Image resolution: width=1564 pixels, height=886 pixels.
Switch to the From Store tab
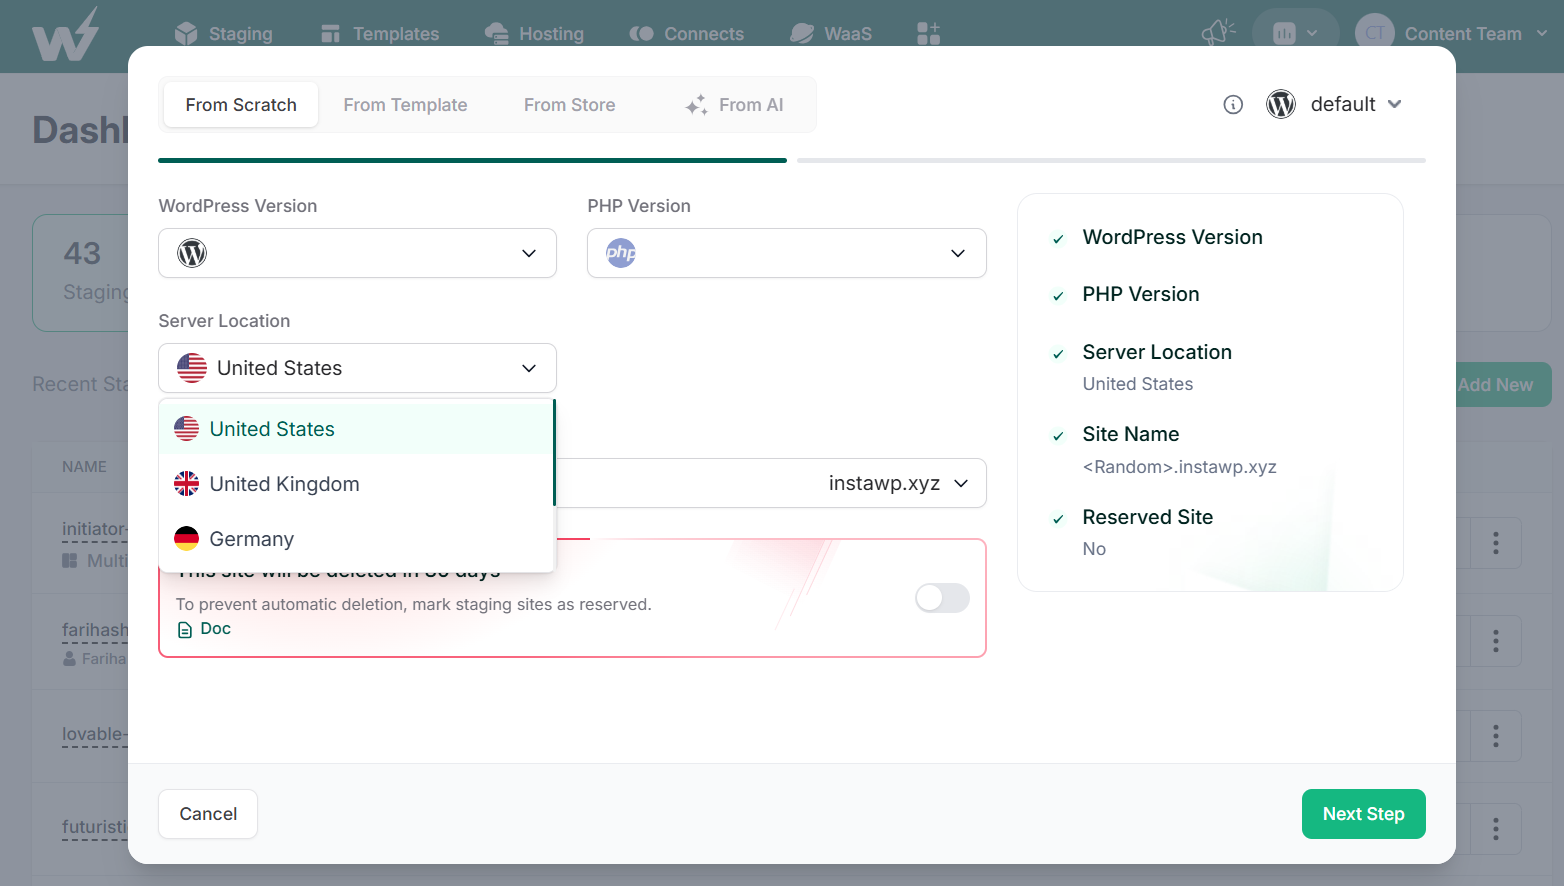click(x=570, y=105)
